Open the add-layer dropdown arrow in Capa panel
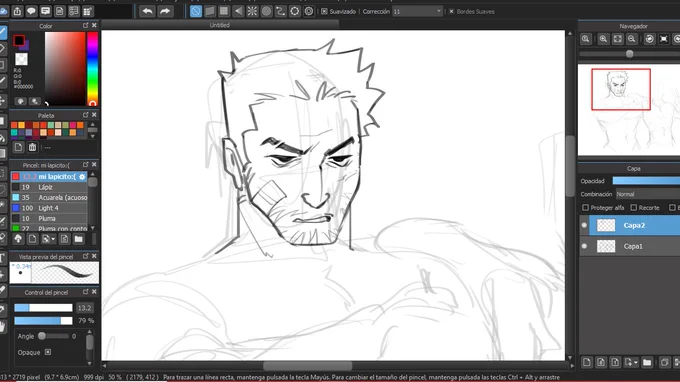 (636, 362)
